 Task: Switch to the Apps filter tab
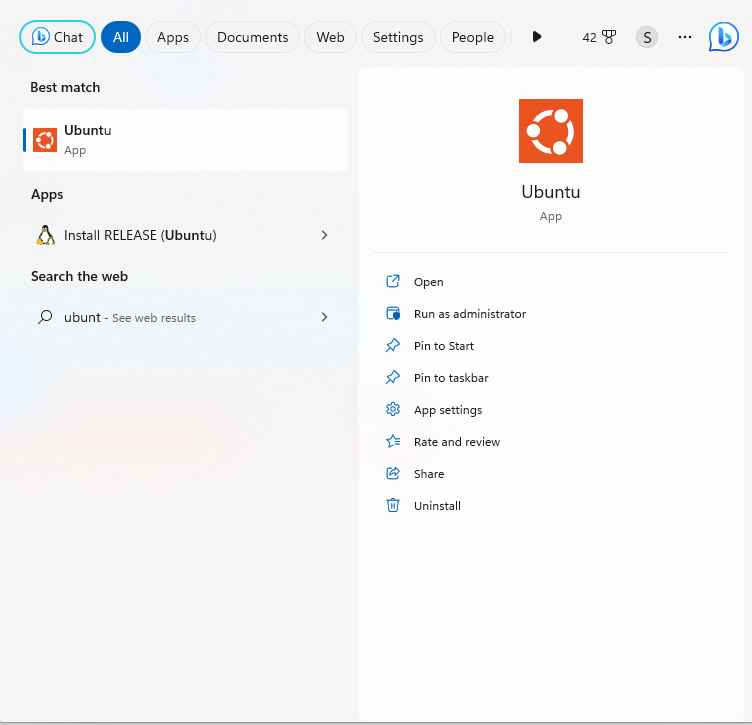click(x=173, y=37)
